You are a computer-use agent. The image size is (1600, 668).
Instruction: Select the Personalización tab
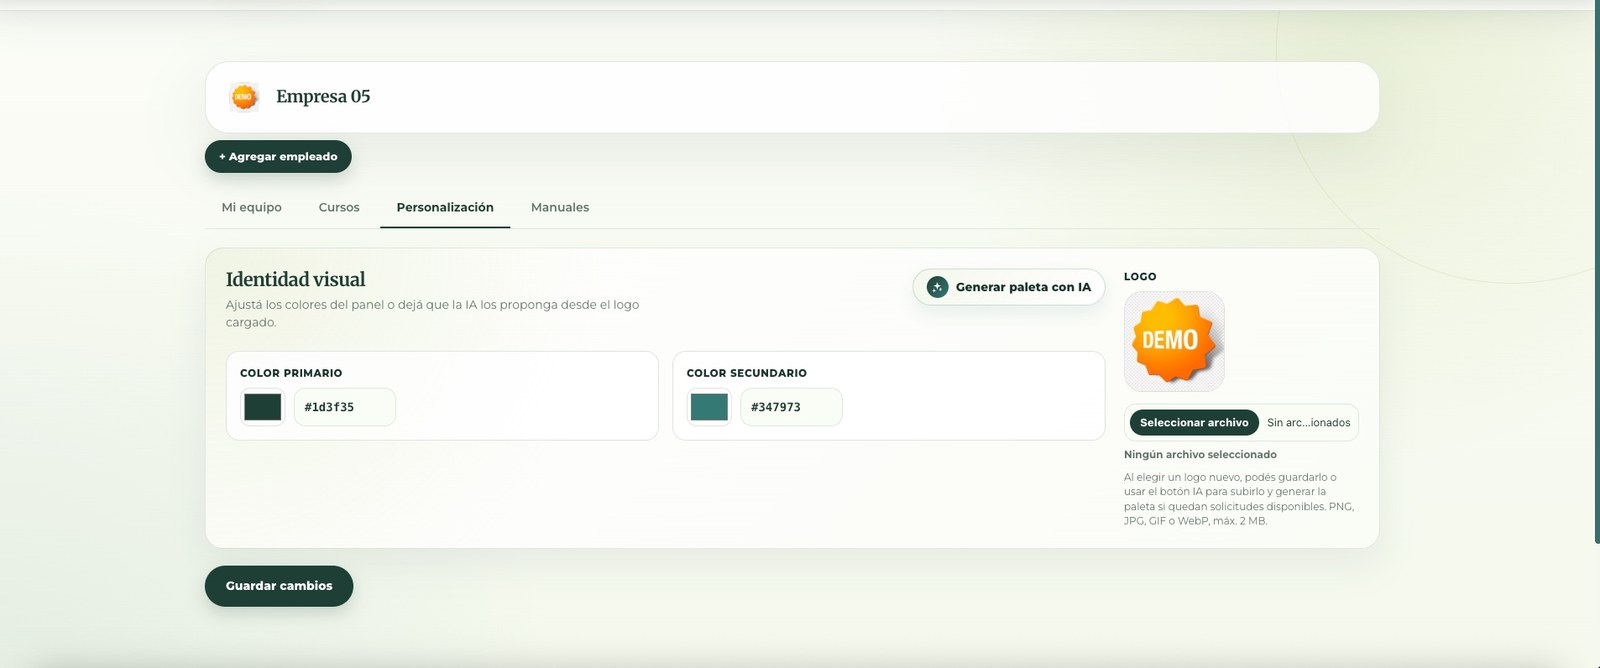(x=445, y=207)
